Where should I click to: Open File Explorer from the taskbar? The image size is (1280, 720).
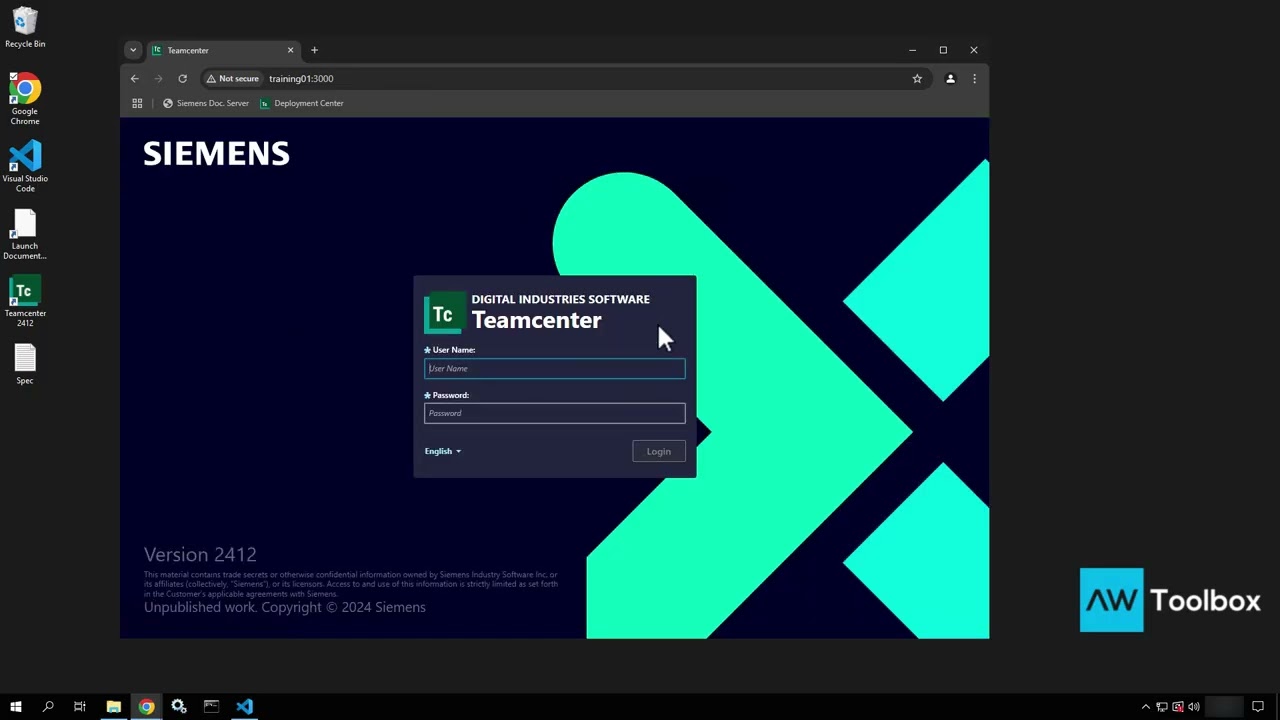point(113,707)
